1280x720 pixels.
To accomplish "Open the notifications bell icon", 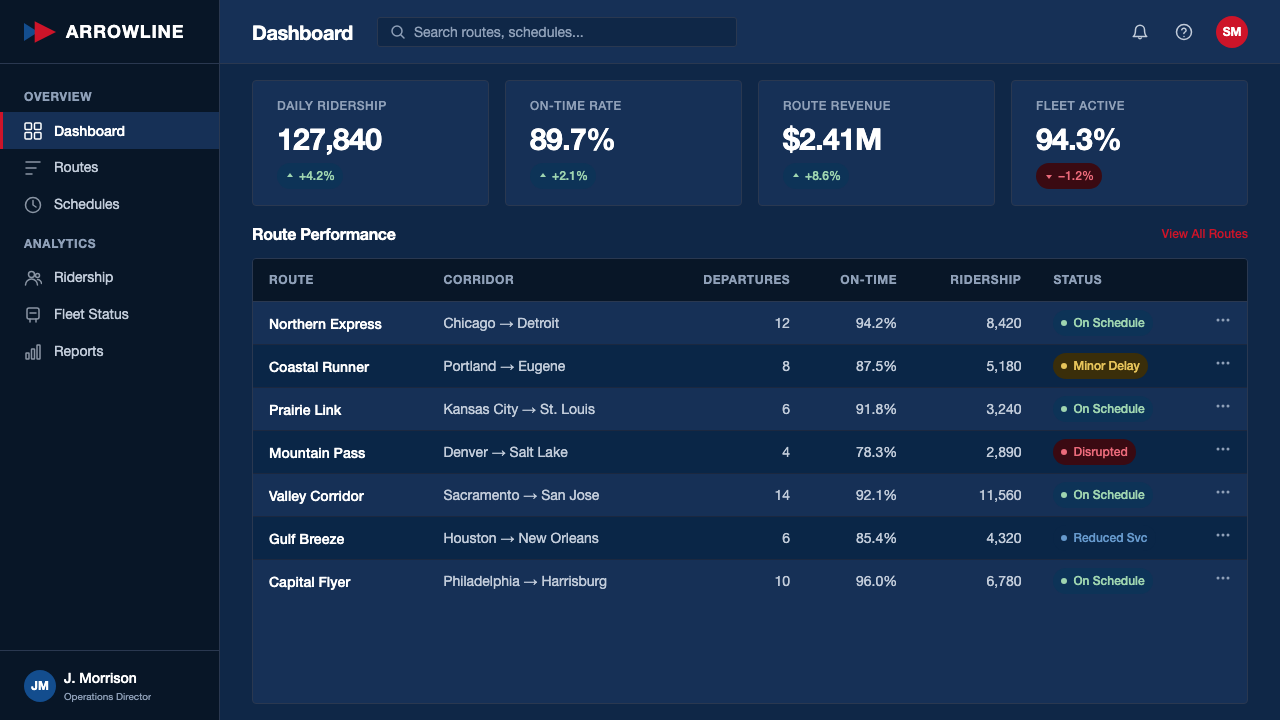I will 1140,32.
